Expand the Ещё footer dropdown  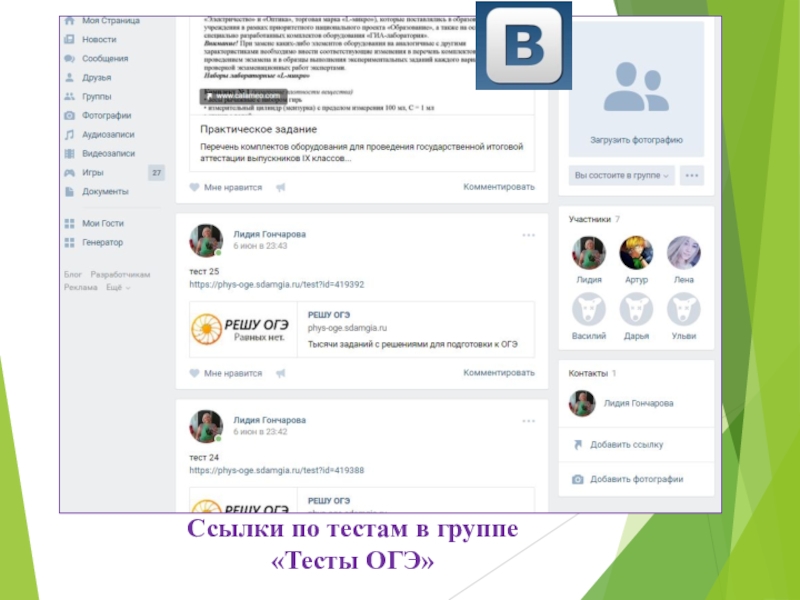pyautogui.click(x=118, y=287)
